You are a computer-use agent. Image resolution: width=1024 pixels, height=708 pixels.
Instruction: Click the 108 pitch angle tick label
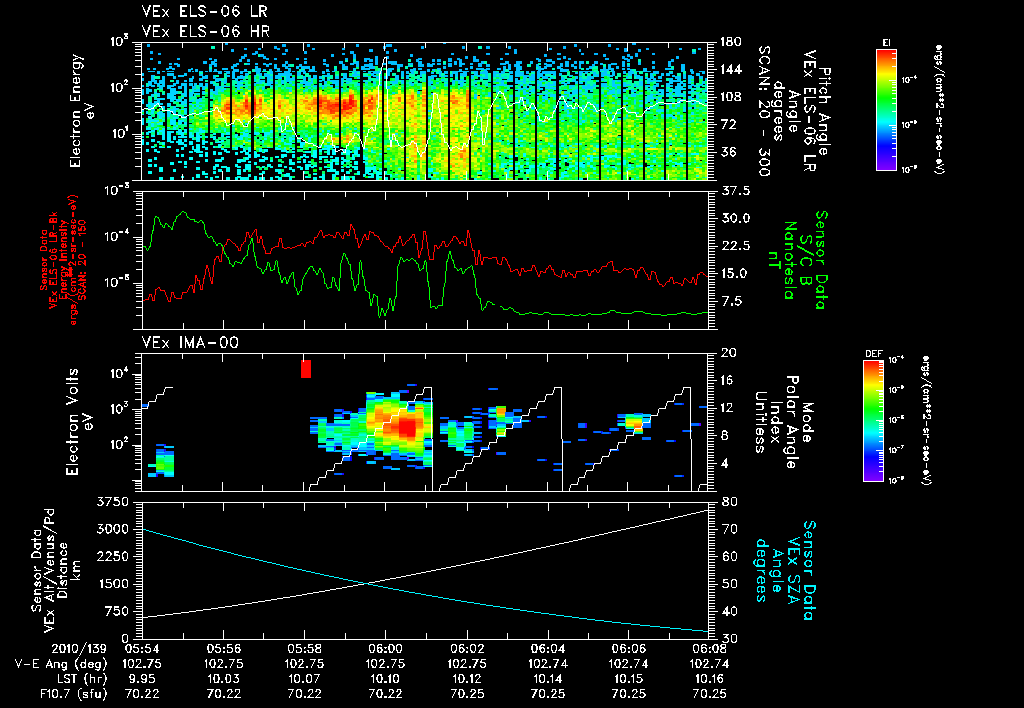tap(731, 97)
